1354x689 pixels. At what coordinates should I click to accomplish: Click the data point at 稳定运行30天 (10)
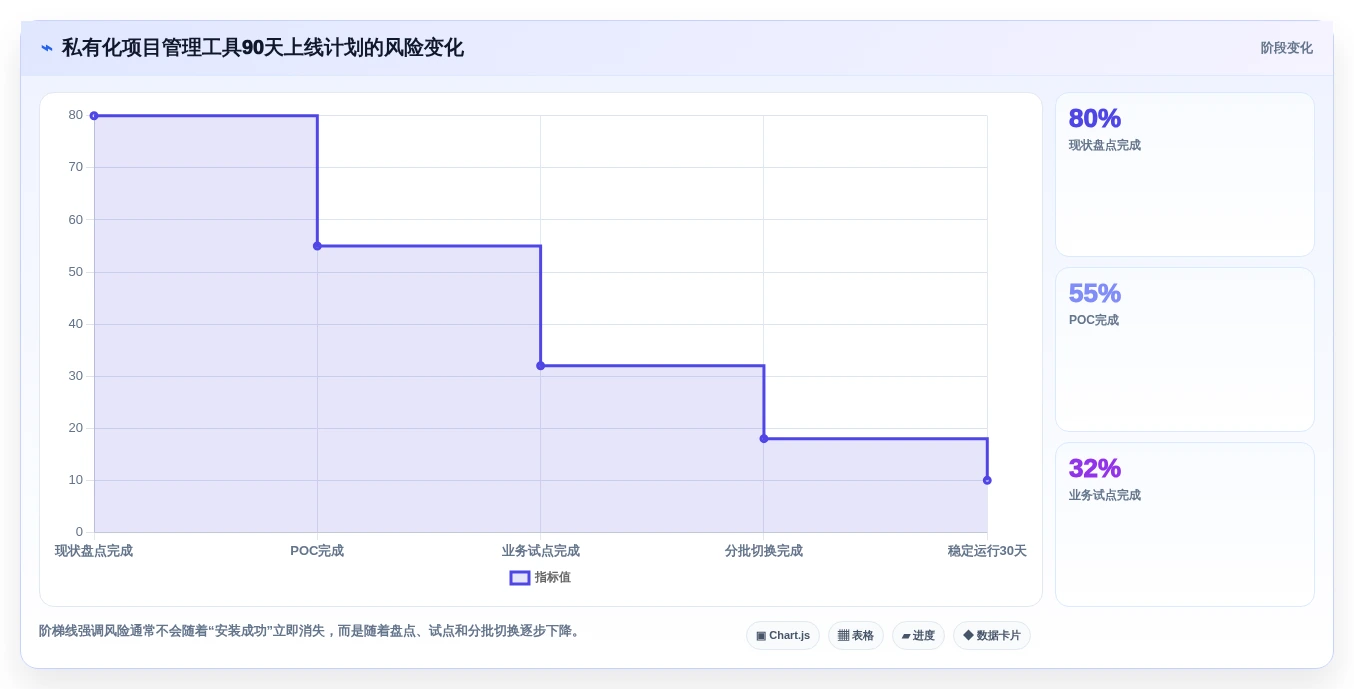click(x=987, y=481)
